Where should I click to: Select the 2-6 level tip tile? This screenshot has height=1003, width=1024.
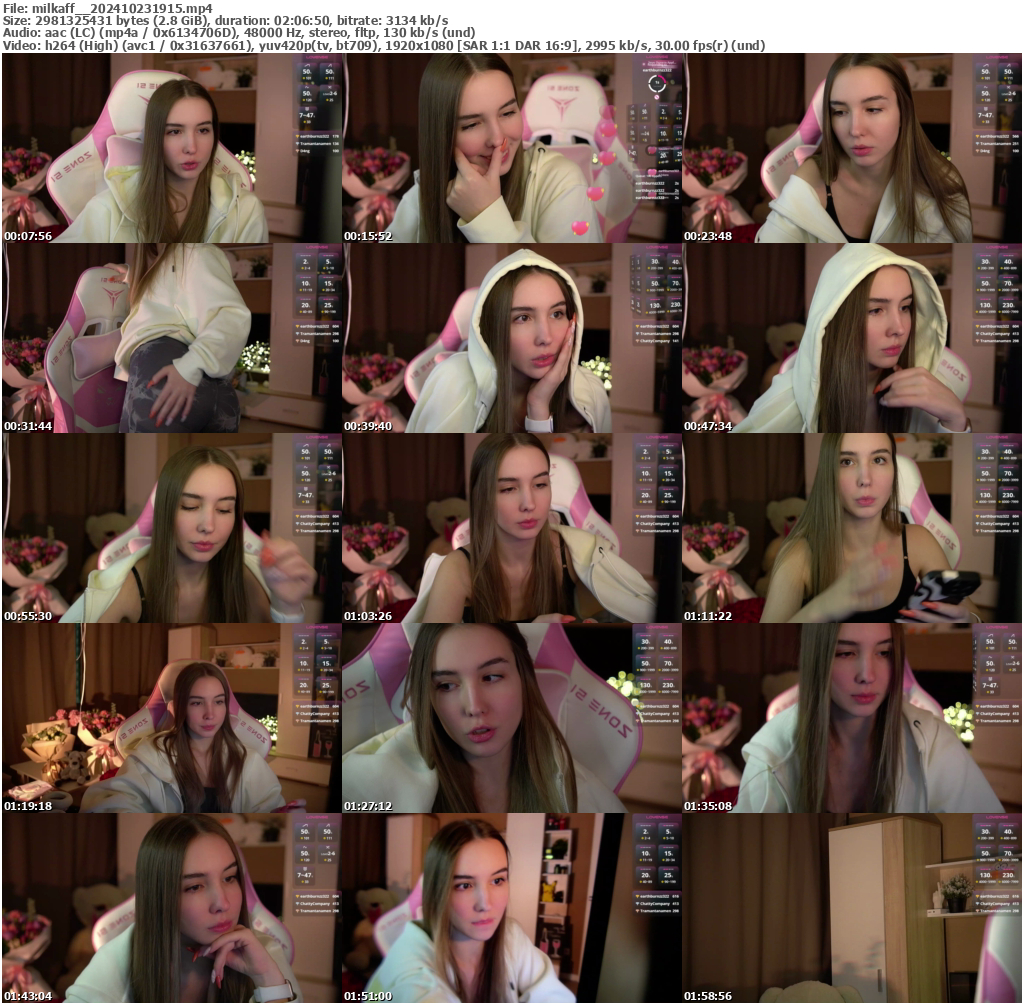1007,94
